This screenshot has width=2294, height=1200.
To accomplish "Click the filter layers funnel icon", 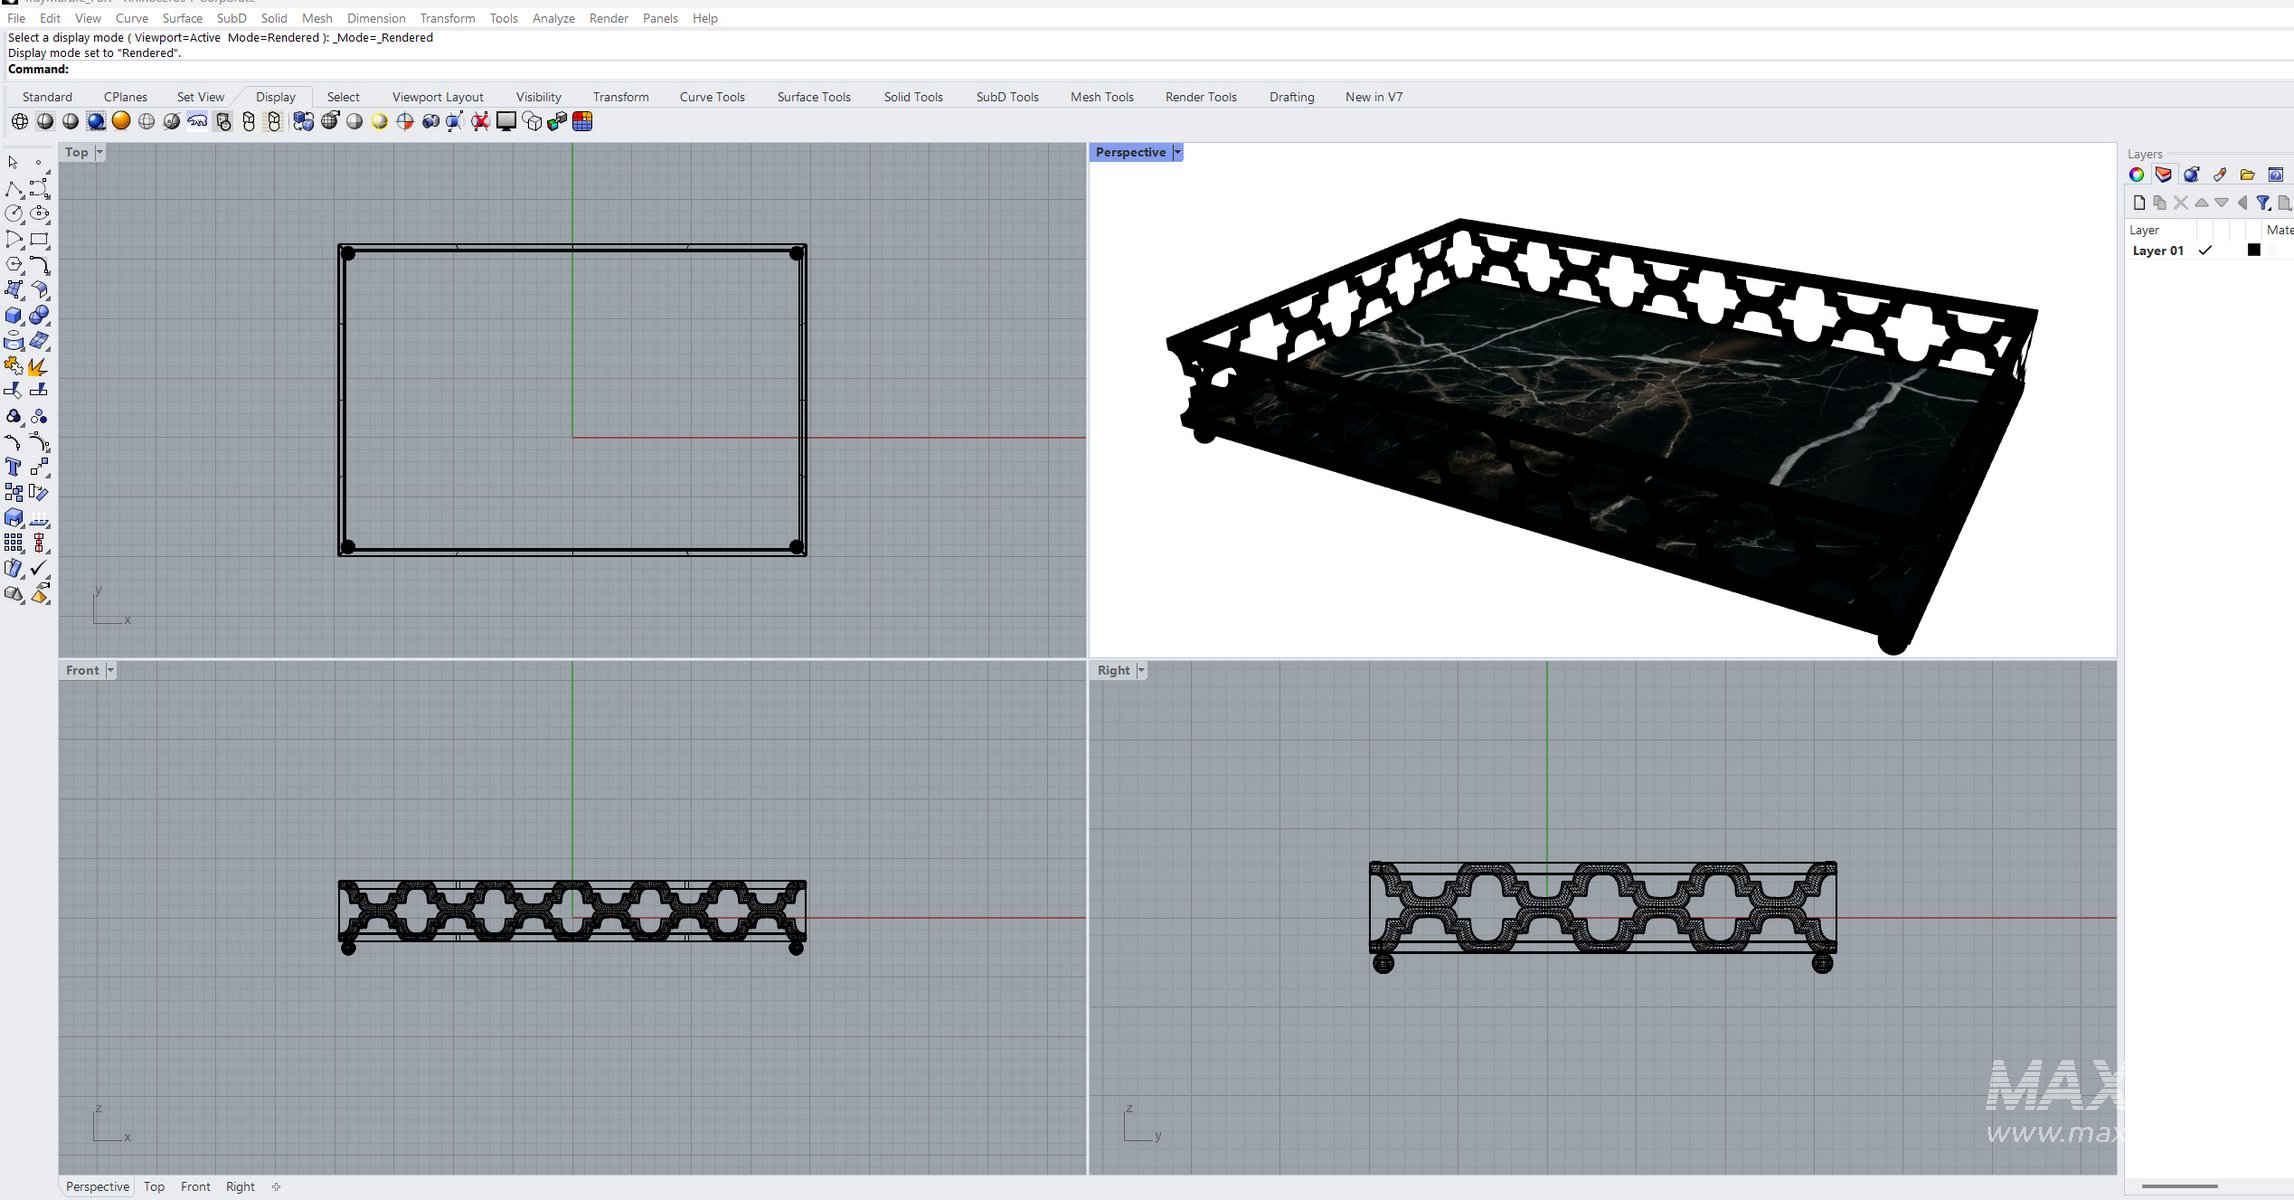I will click(2263, 203).
